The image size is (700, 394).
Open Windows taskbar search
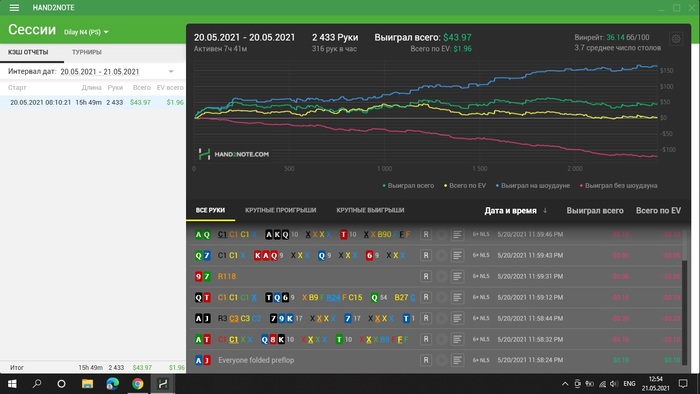[37, 384]
